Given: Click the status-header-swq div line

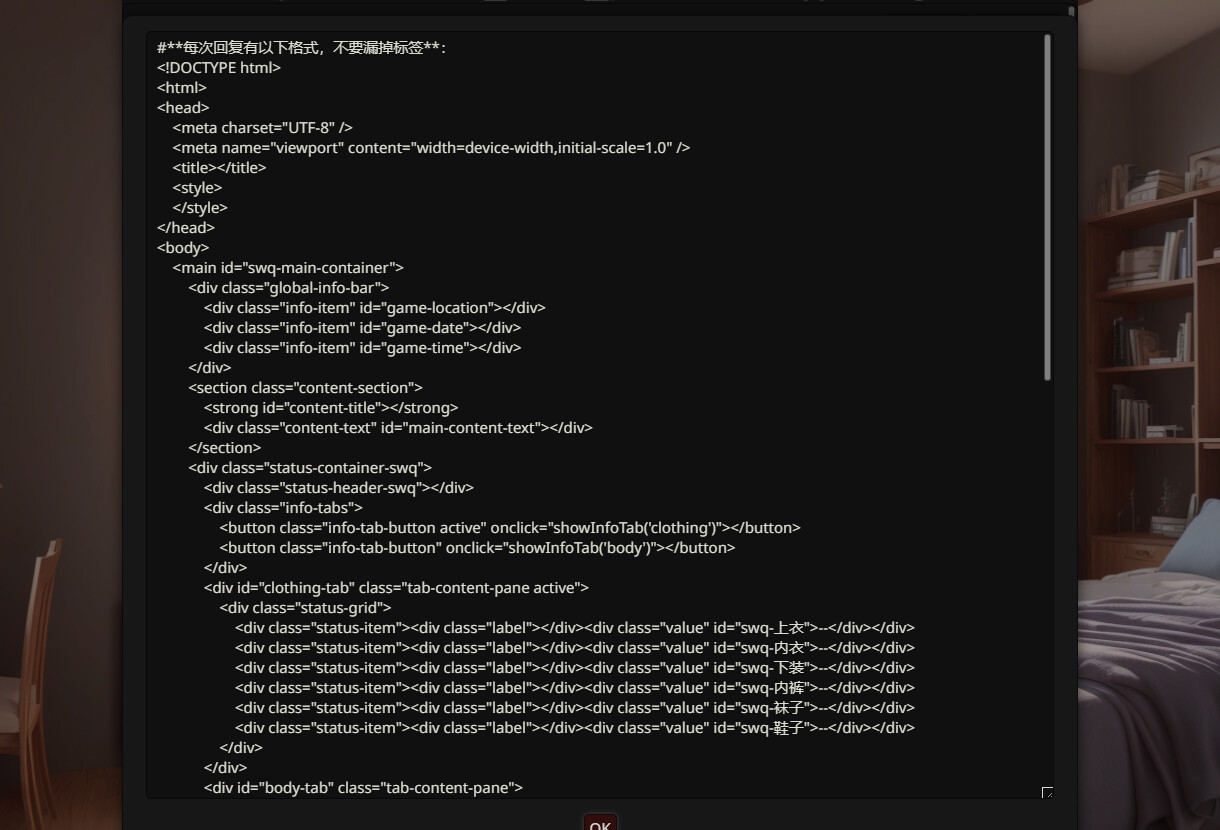Looking at the screenshot, I should click(338, 488).
